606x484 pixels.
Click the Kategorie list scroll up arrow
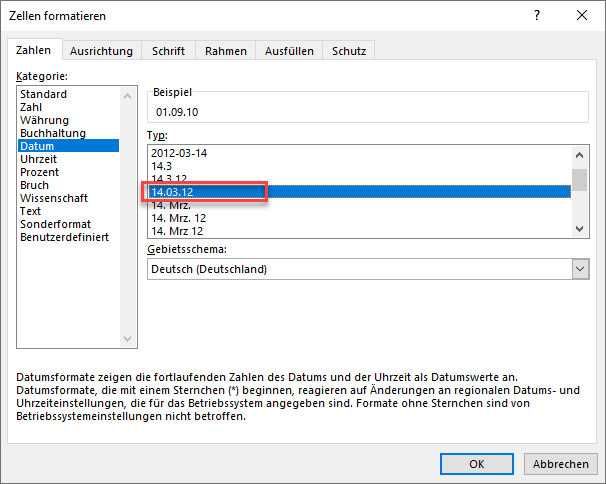tap(128, 96)
